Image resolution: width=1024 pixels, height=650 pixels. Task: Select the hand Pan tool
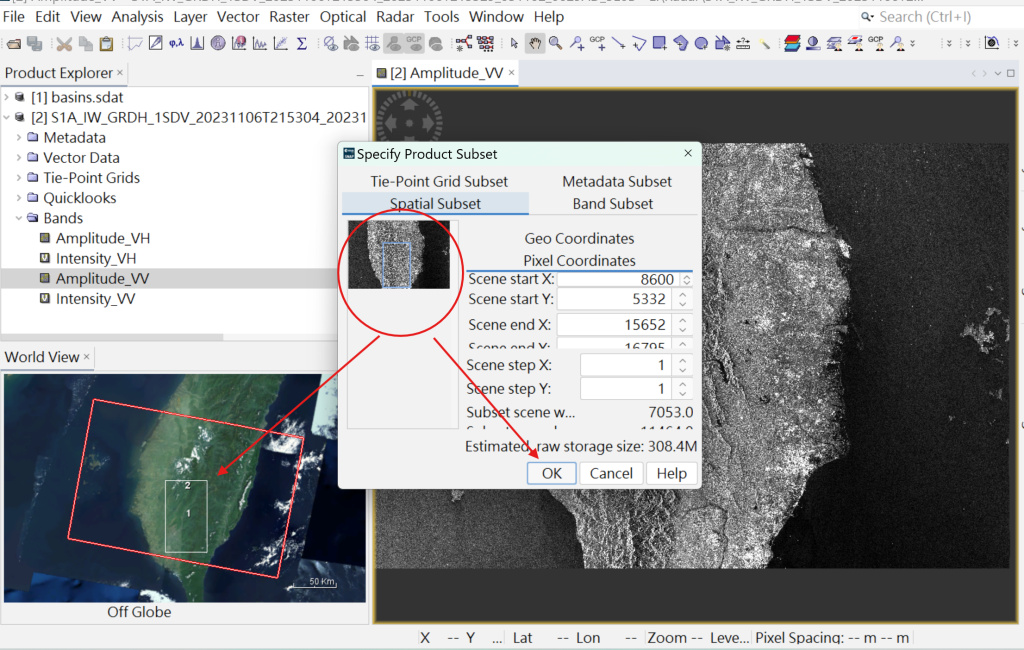coord(535,44)
